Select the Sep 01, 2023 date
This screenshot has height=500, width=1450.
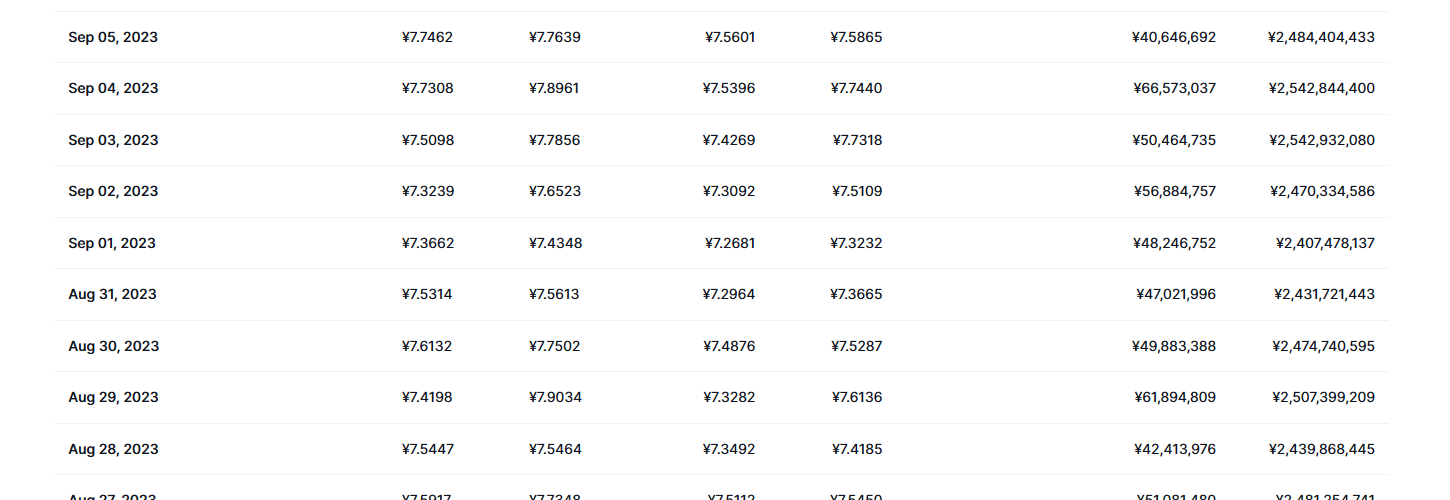click(112, 243)
